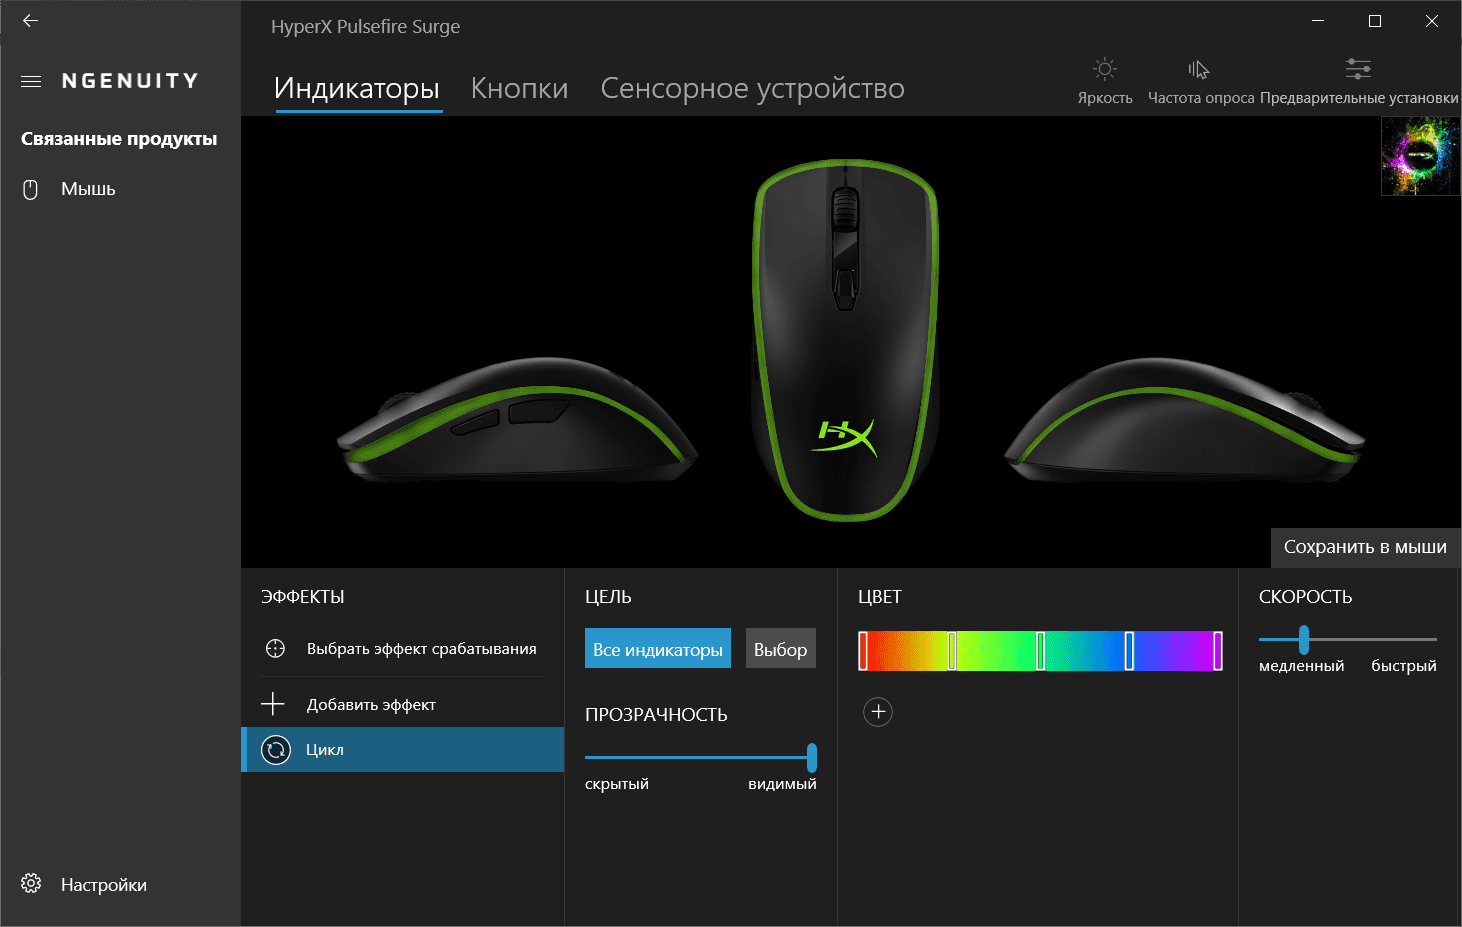The height and width of the screenshot is (927, 1462).
Task: Select the Цикл effect entry
Action: point(403,749)
